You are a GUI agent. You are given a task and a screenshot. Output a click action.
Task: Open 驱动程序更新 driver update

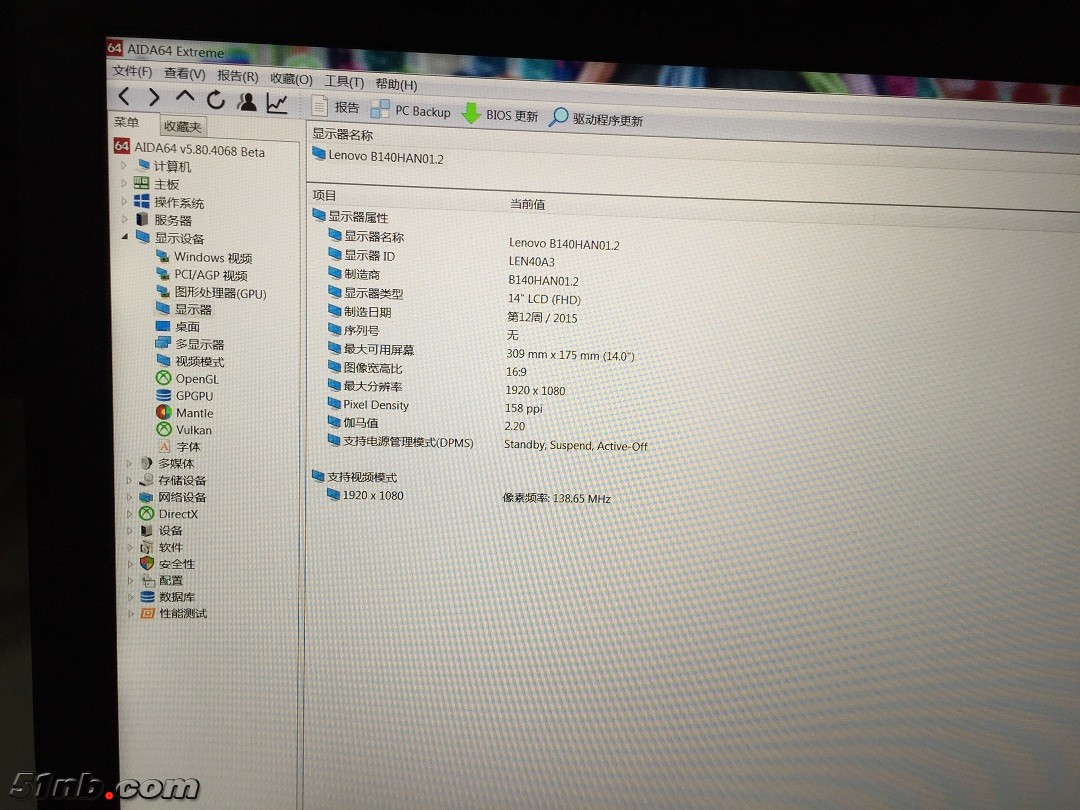pos(596,119)
